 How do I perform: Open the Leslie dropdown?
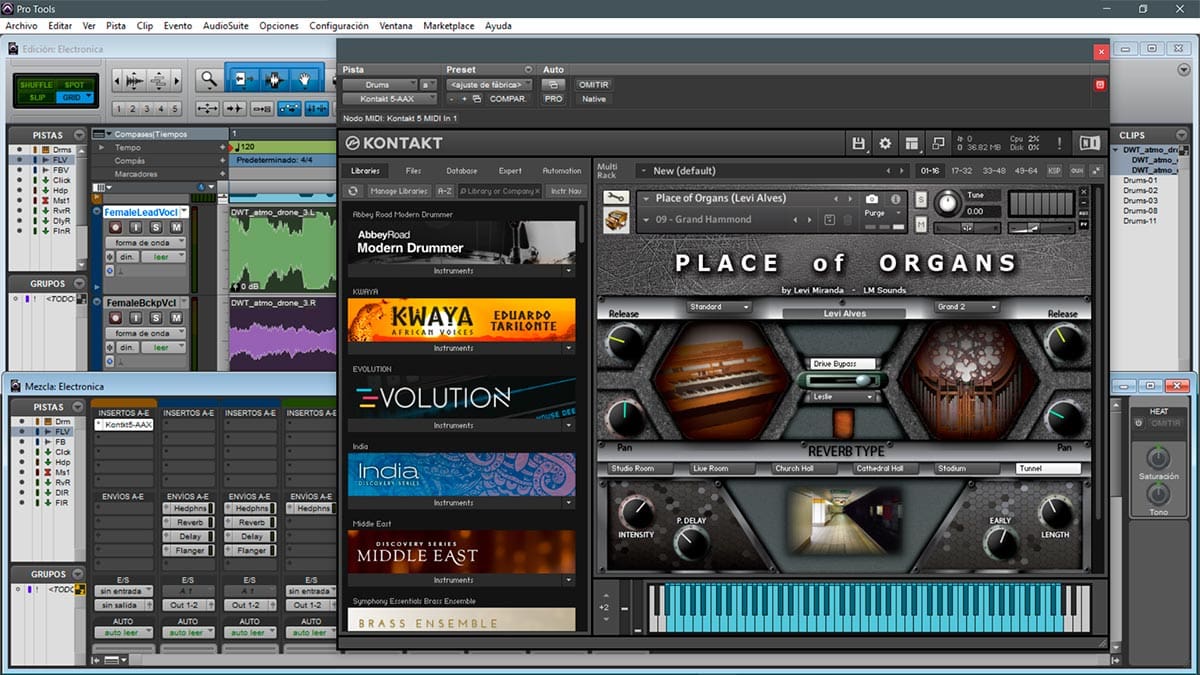click(x=843, y=397)
